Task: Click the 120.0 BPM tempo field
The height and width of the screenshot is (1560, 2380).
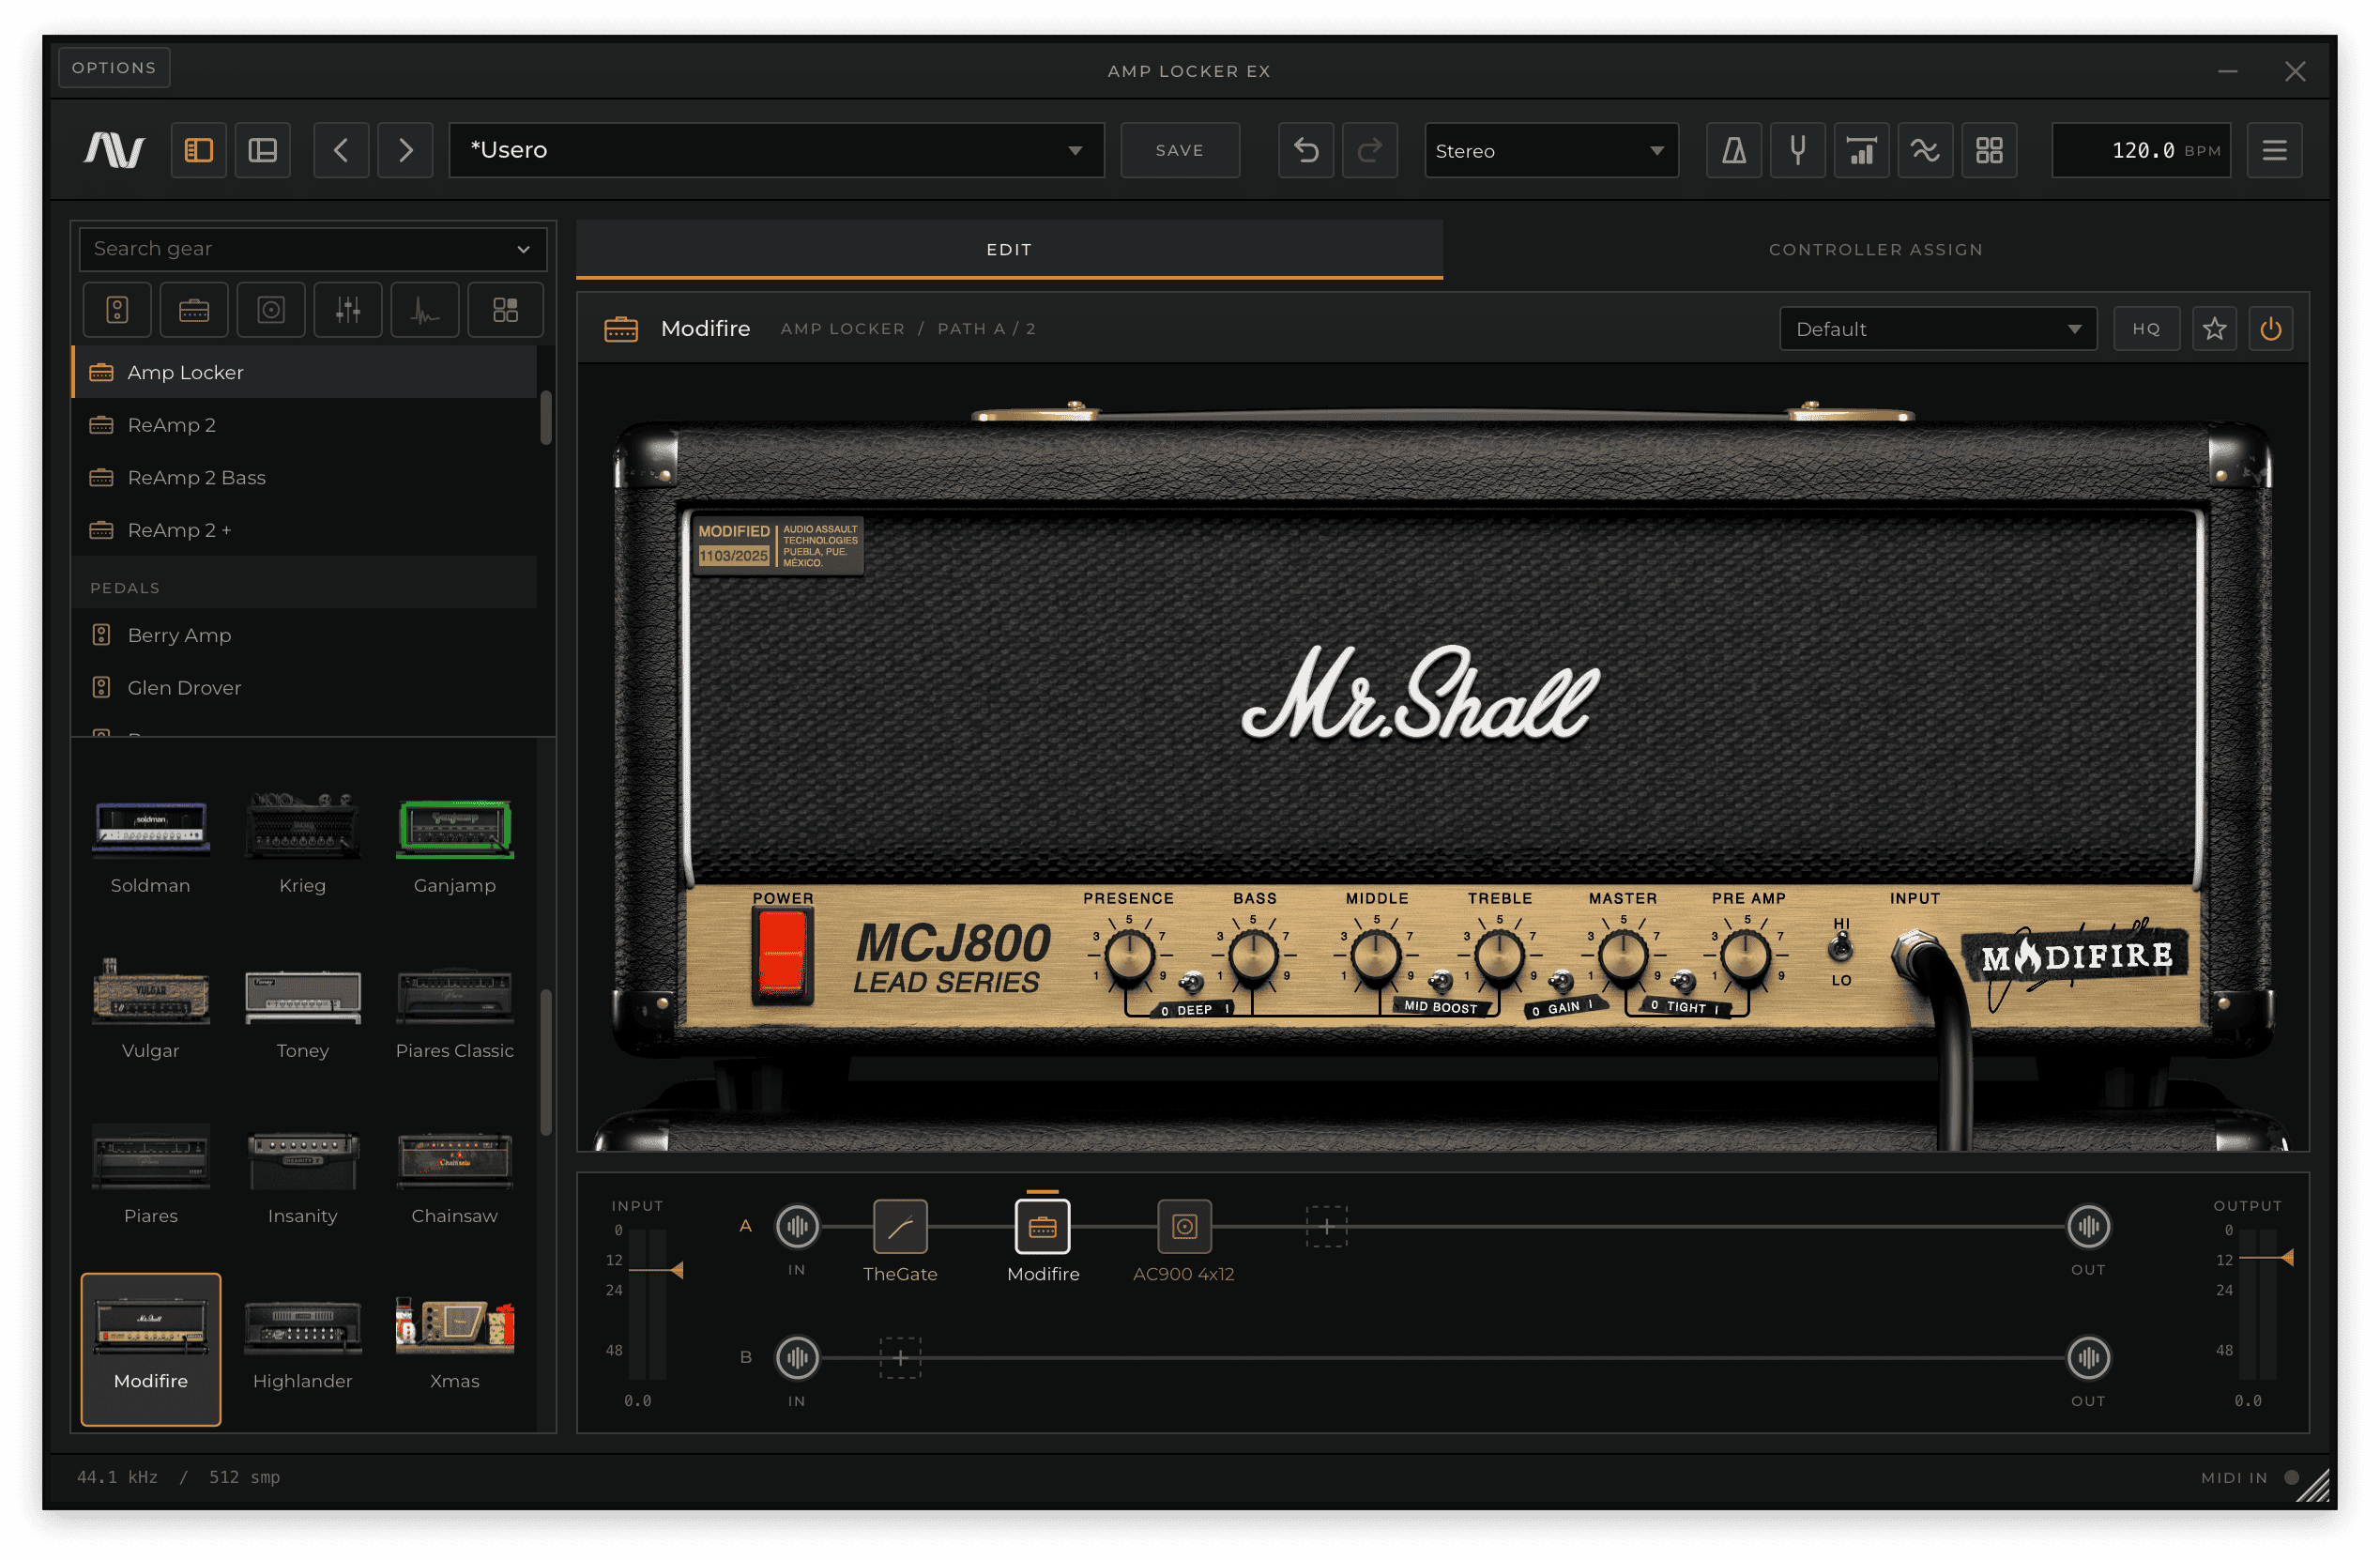Action: [x=2142, y=150]
